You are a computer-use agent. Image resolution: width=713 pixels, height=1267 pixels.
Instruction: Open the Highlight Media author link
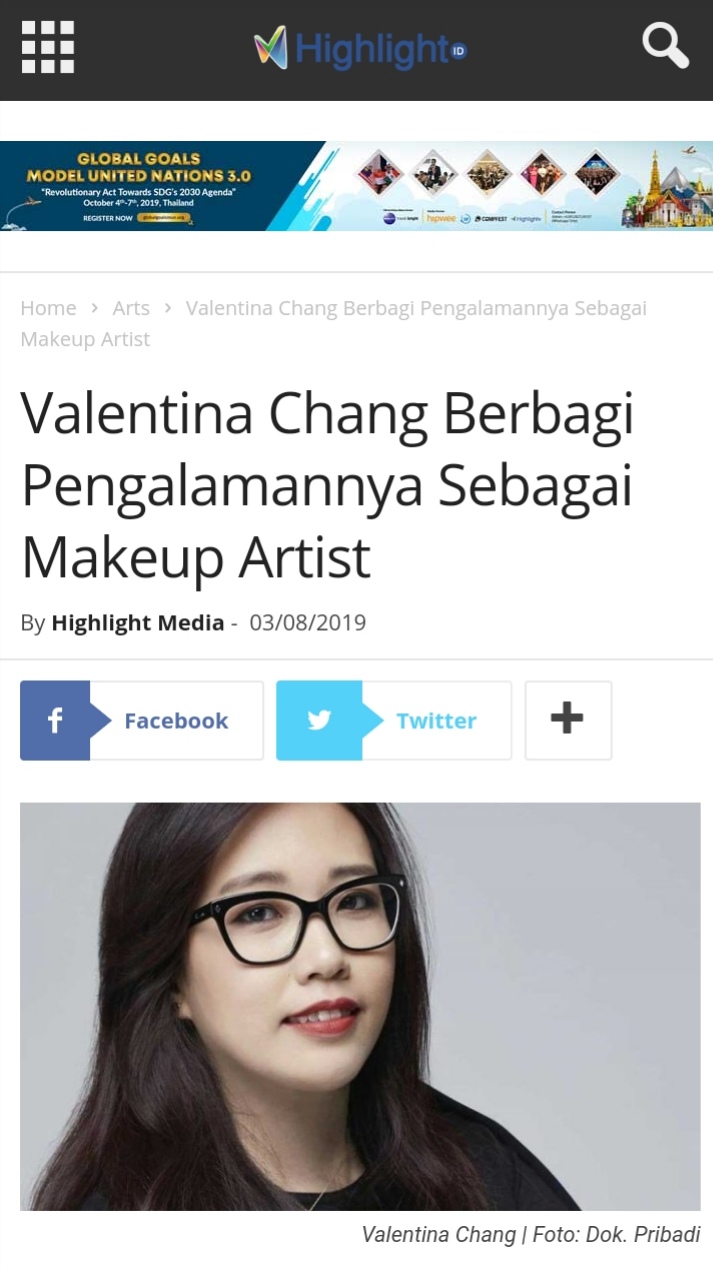[138, 623]
